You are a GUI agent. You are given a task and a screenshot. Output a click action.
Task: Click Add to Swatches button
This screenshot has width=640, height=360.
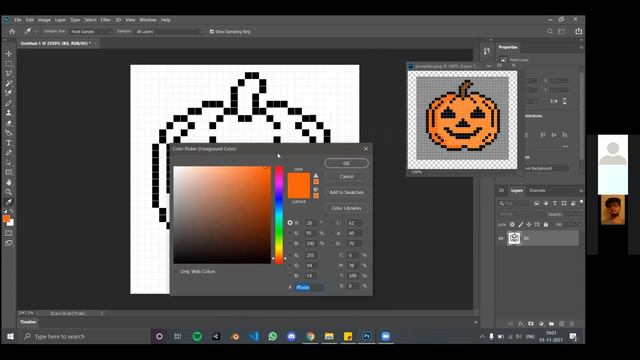point(347,192)
